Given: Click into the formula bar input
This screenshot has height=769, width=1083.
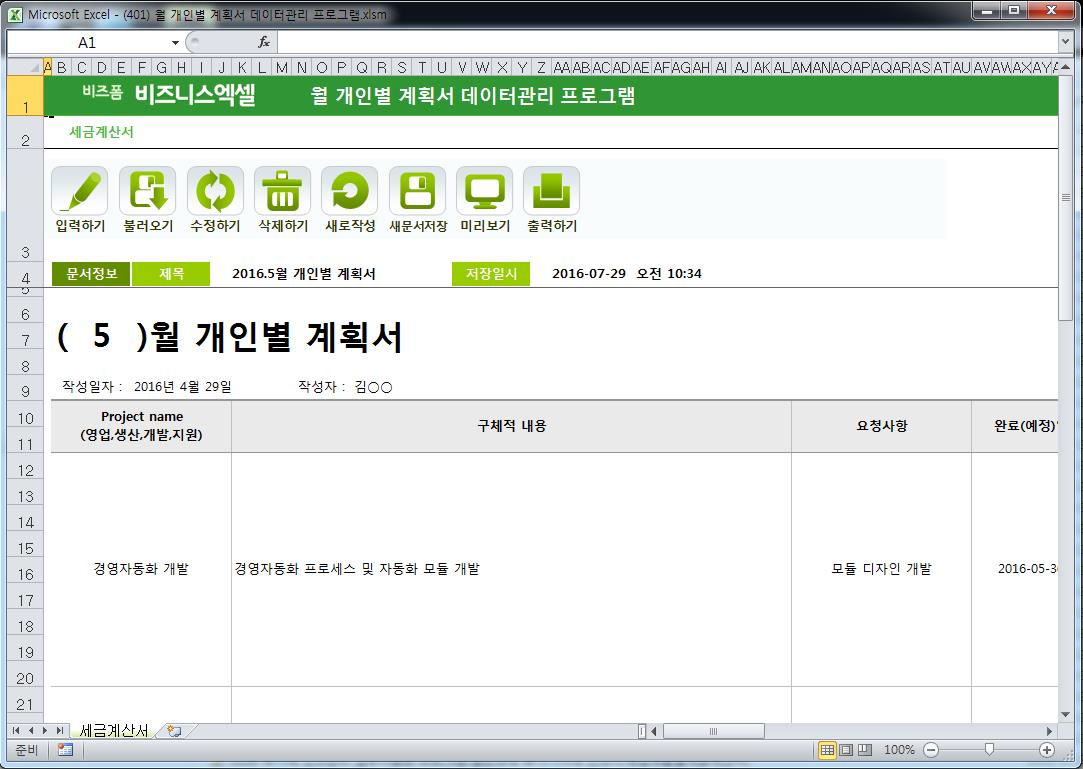Looking at the screenshot, I should [x=667, y=42].
